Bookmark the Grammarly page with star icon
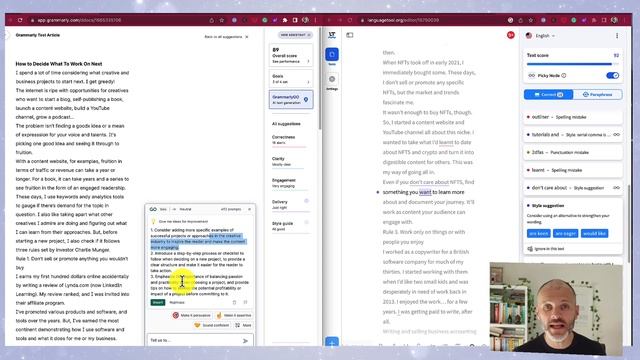Image resolution: width=640 pixels, height=360 pixels. [x=222, y=20]
